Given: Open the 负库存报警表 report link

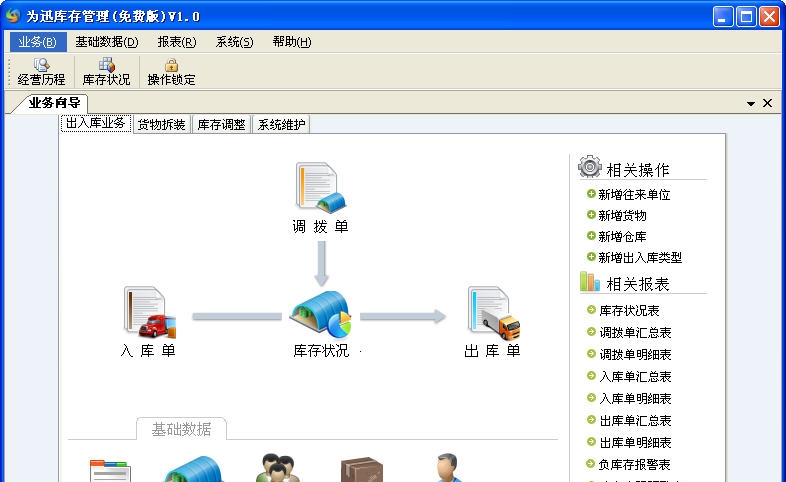Looking at the screenshot, I should click(634, 465).
